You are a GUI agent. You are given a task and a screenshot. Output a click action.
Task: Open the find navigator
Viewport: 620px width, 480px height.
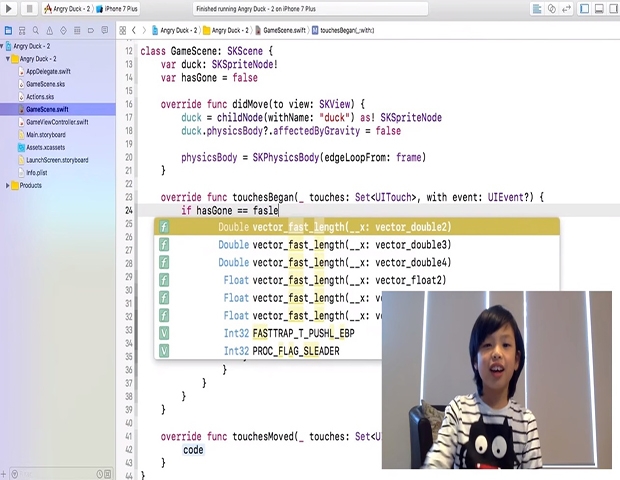(36, 30)
